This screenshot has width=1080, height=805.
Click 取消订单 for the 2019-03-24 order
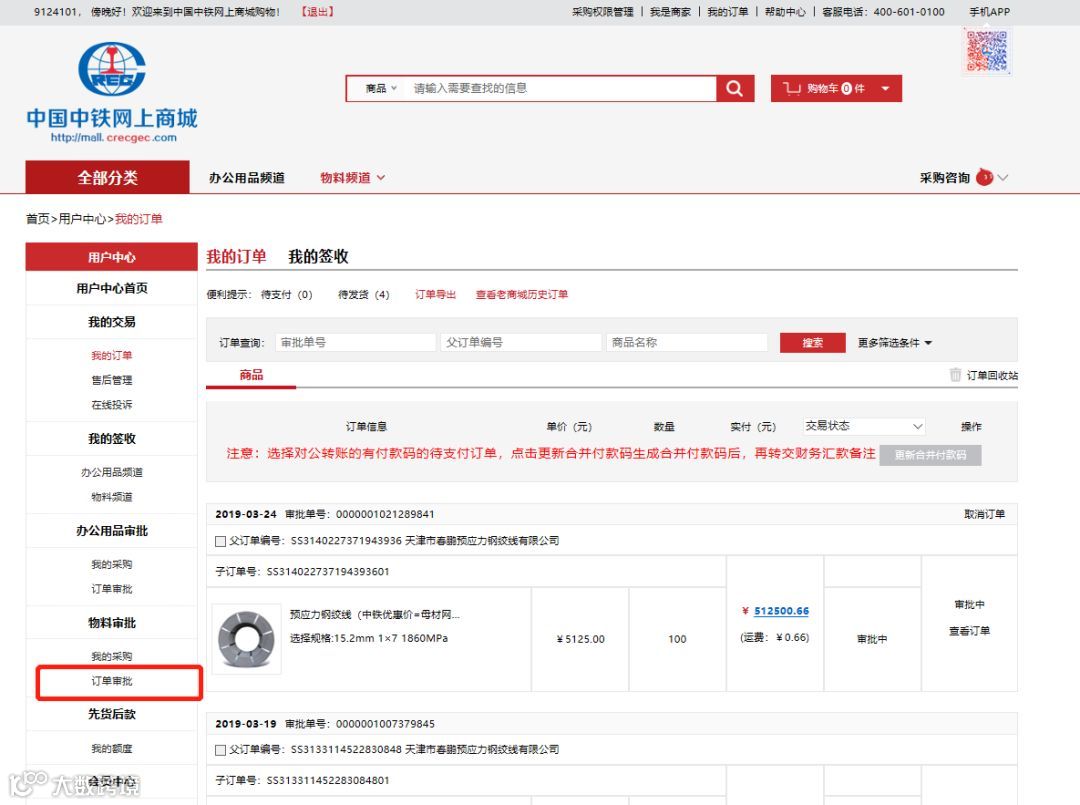[984, 514]
